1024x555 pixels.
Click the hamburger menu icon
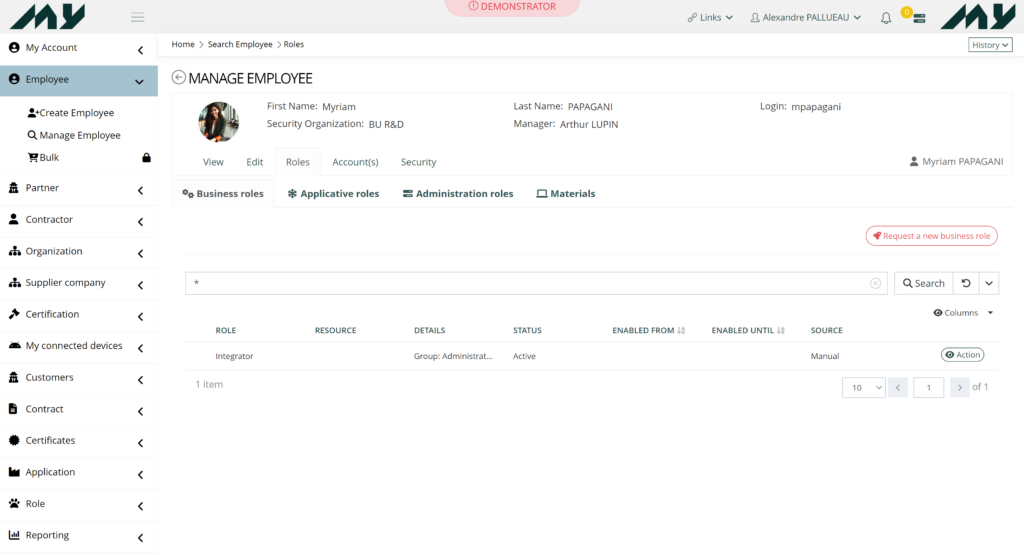138,18
